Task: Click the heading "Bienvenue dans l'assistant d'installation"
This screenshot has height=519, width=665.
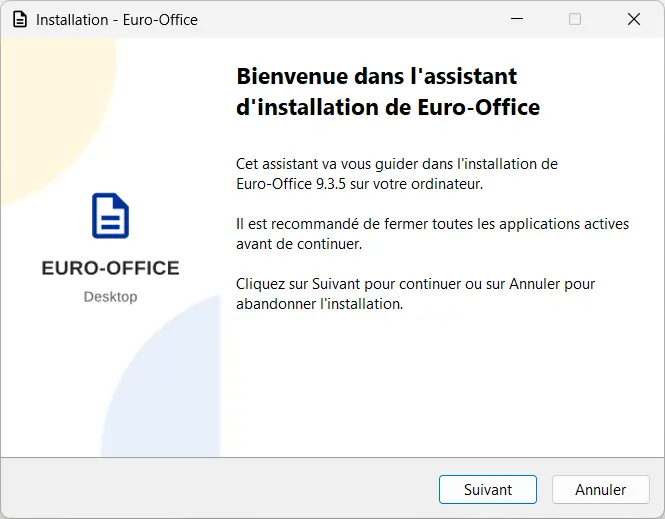Action: coord(388,92)
